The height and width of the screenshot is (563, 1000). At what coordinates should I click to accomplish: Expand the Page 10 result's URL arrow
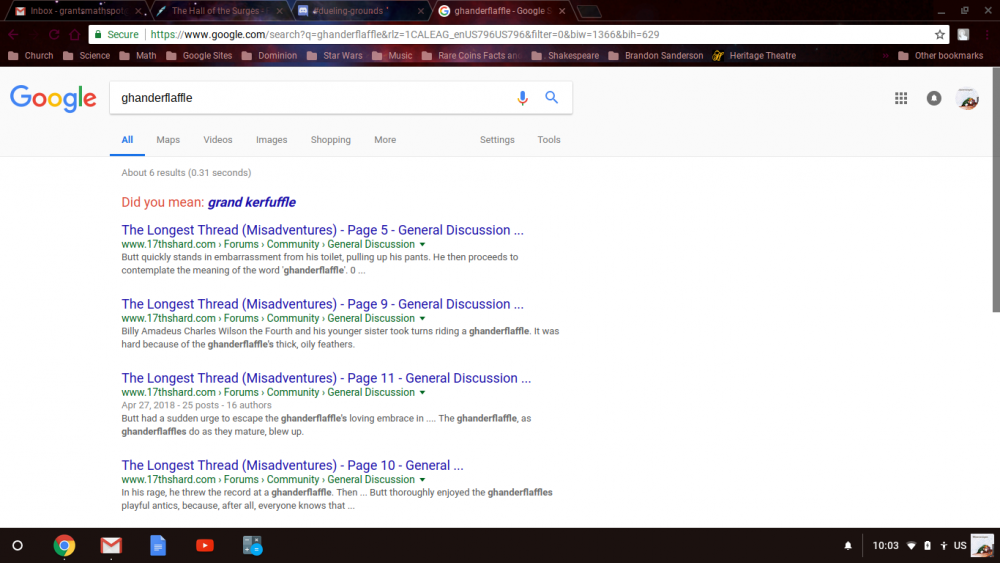[x=422, y=480]
